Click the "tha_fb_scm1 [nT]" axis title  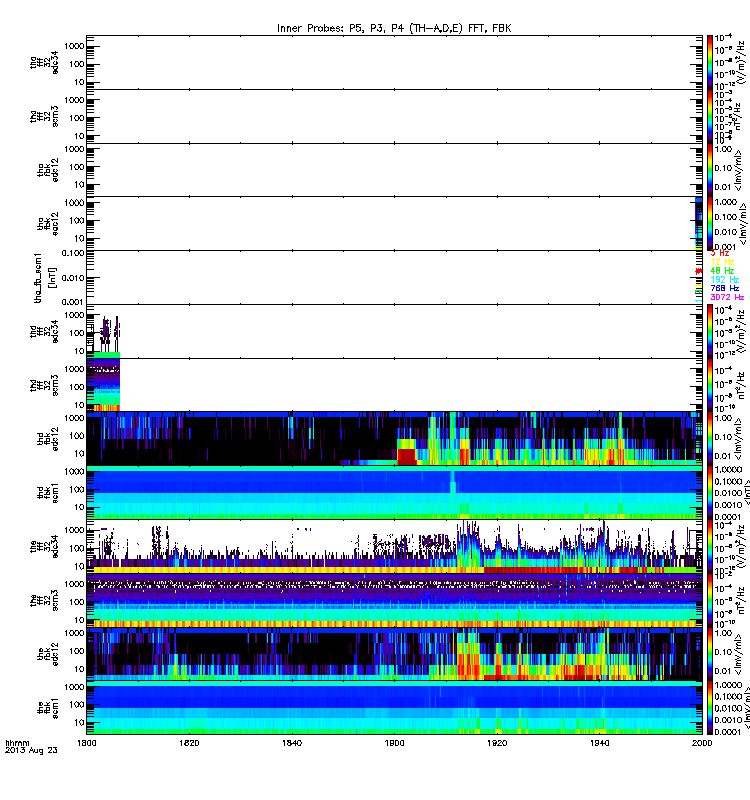point(44,278)
